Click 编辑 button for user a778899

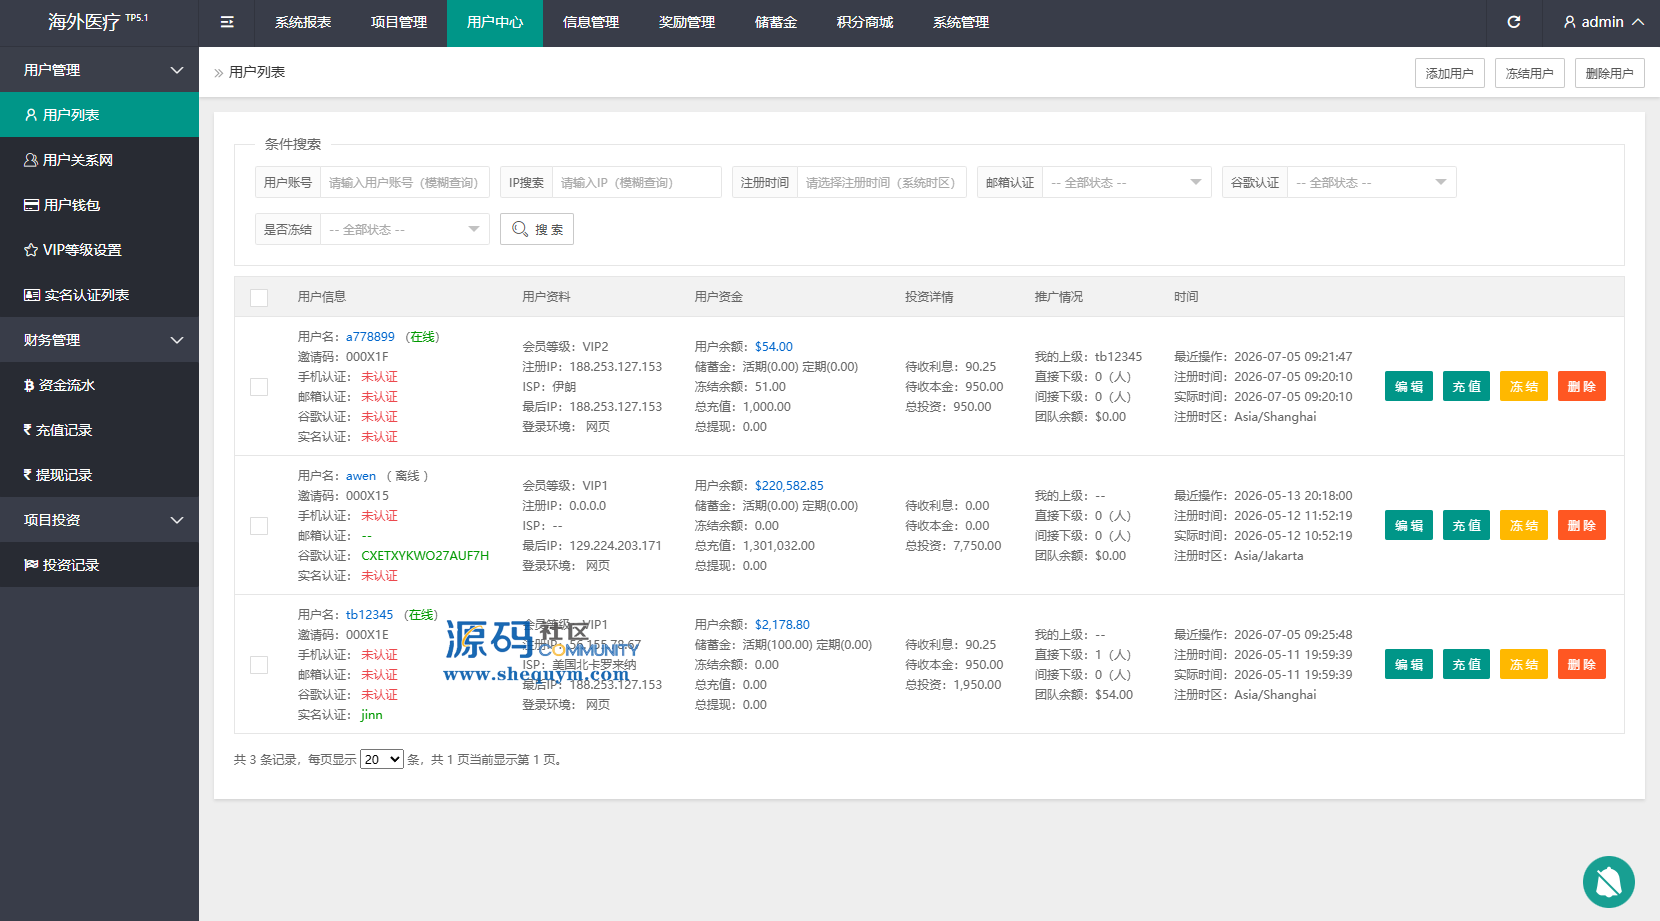pos(1409,386)
